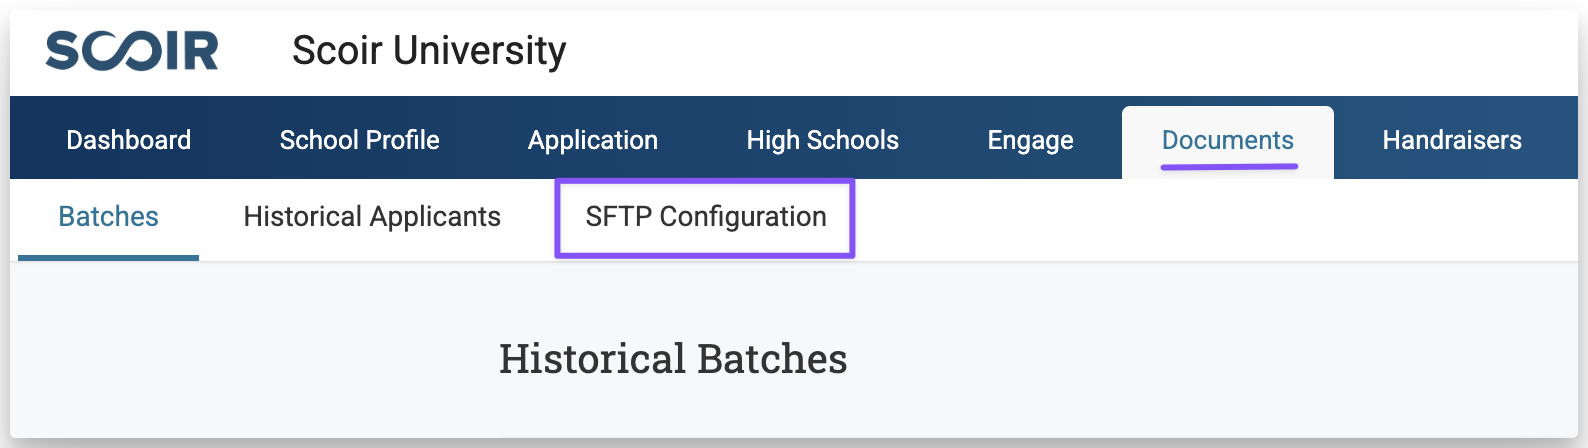Click the Historical Batches heading

(673, 359)
